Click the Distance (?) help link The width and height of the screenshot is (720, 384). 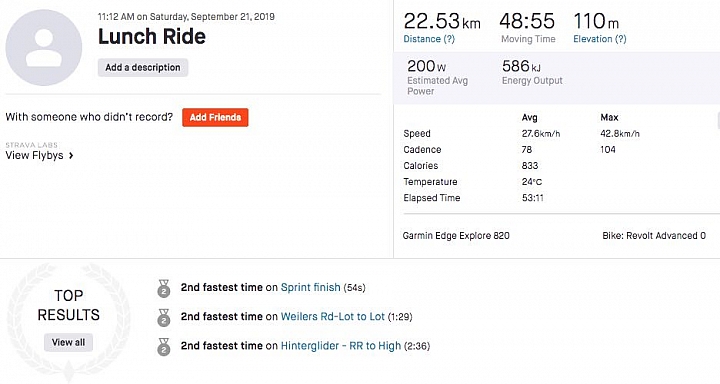pyautogui.click(x=429, y=39)
